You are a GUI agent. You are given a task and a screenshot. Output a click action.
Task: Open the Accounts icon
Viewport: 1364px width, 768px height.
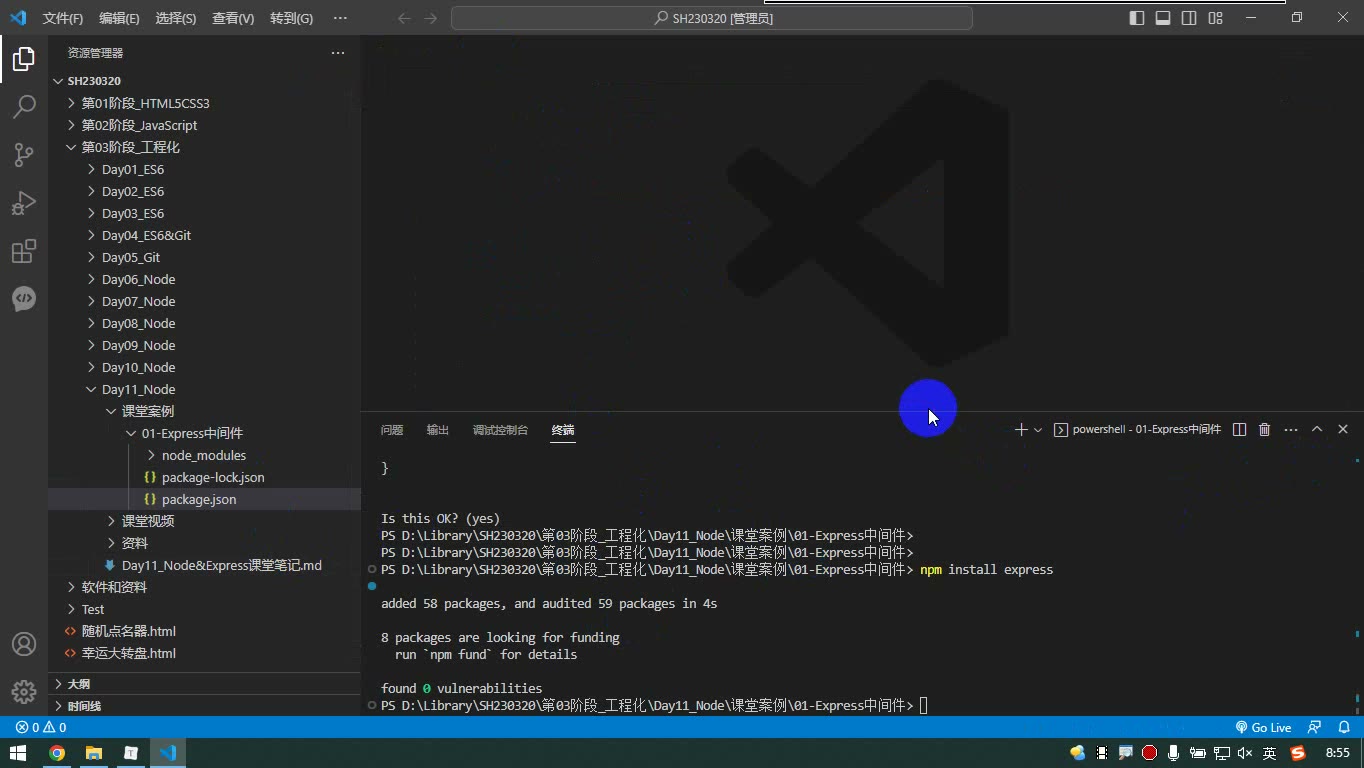tap(24, 644)
